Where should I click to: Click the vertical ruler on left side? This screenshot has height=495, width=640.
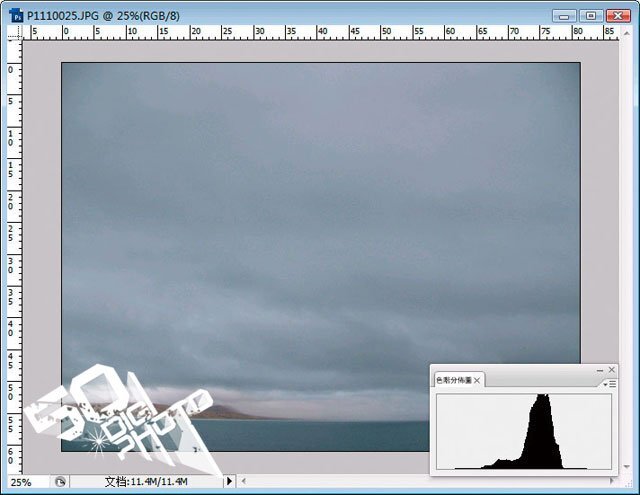click(x=14, y=250)
